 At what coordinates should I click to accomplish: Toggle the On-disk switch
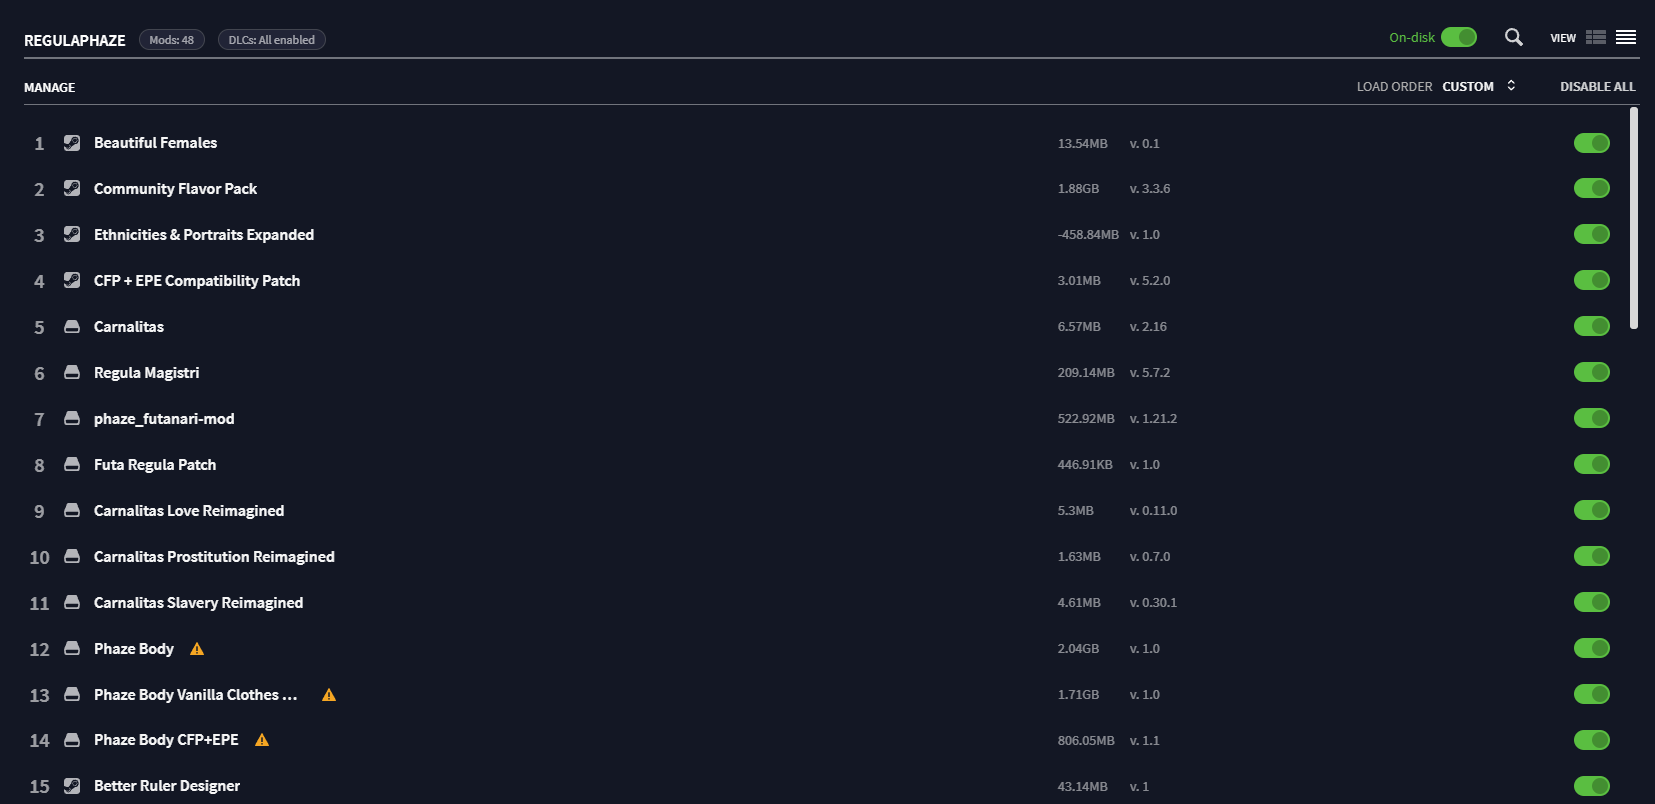(1459, 37)
